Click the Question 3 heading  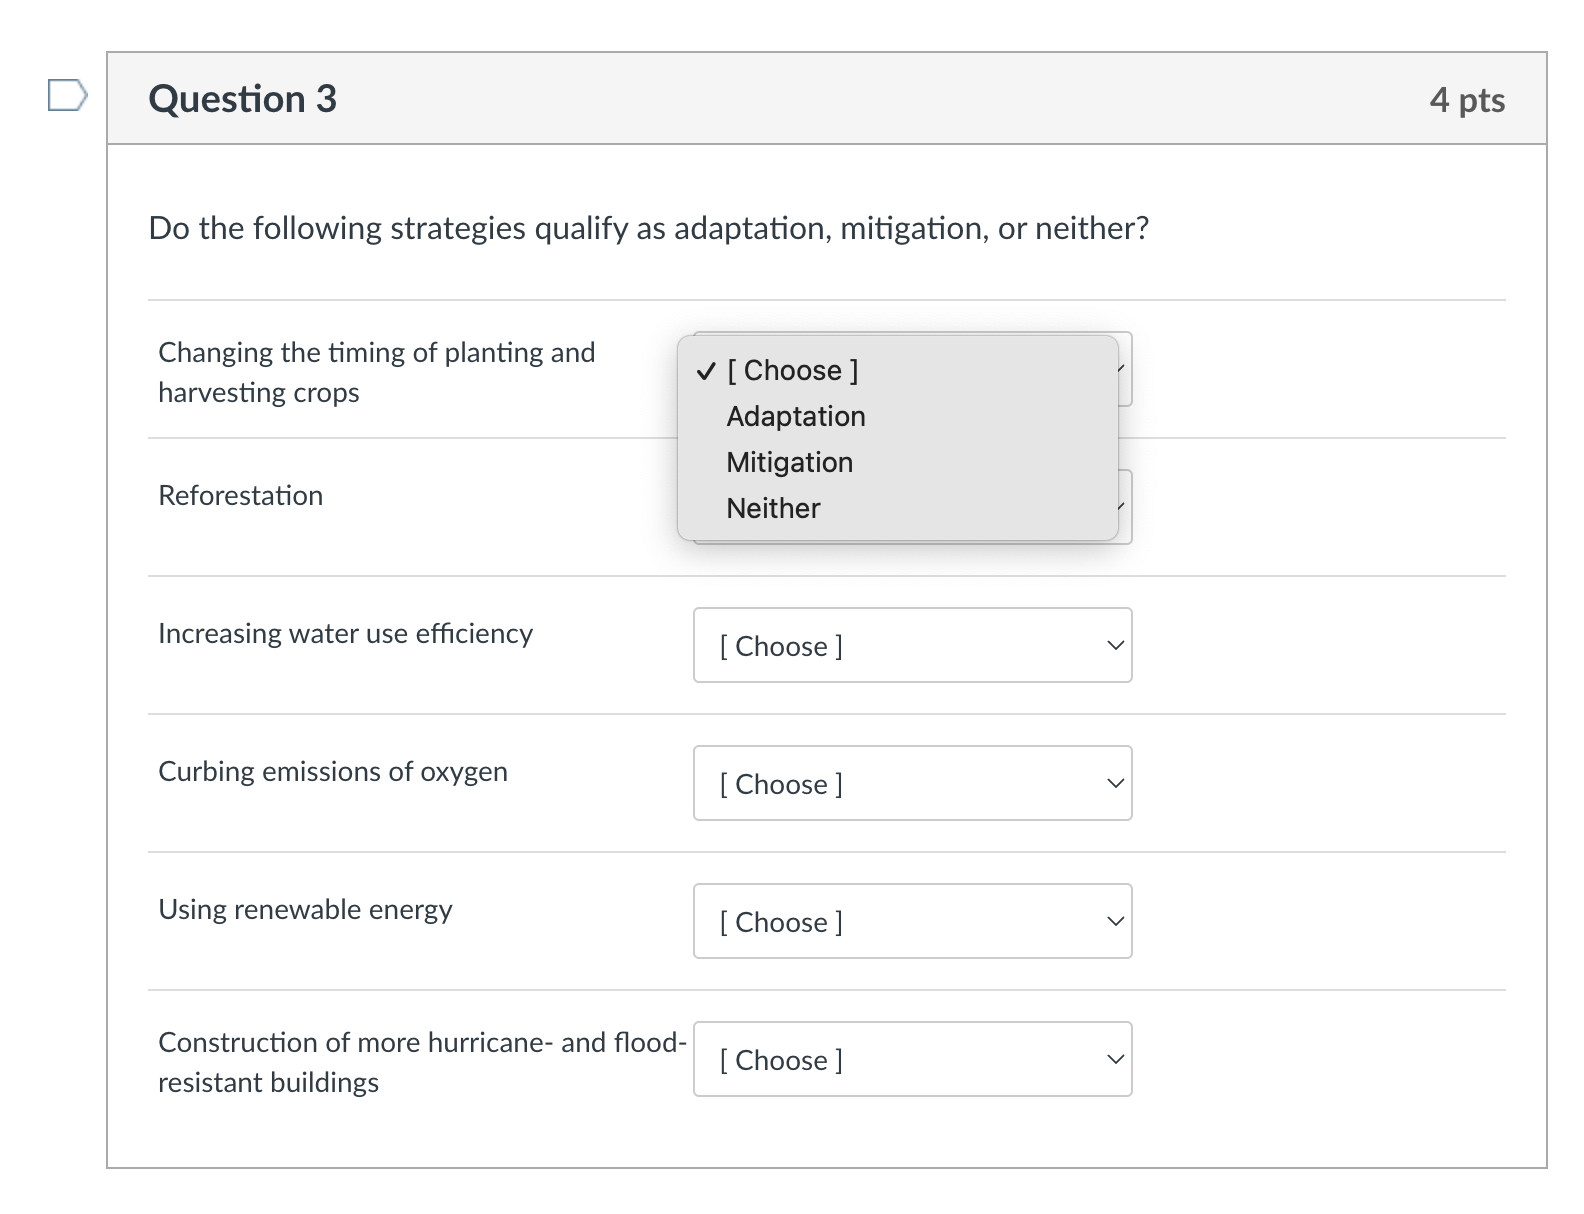243,99
